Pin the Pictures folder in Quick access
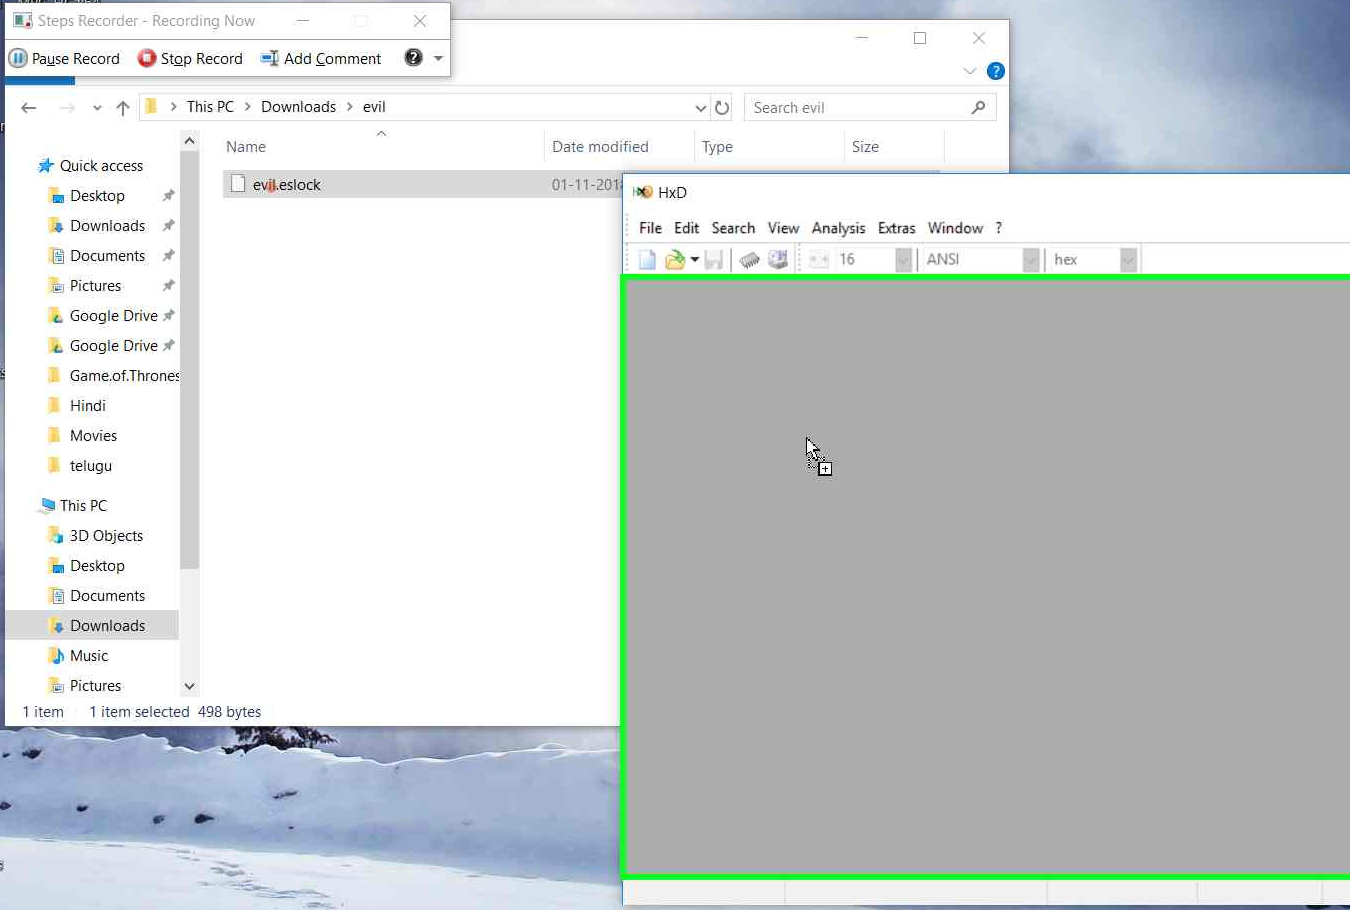The height and width of the screenshot is (910, 1350). (x=168, y=285)
